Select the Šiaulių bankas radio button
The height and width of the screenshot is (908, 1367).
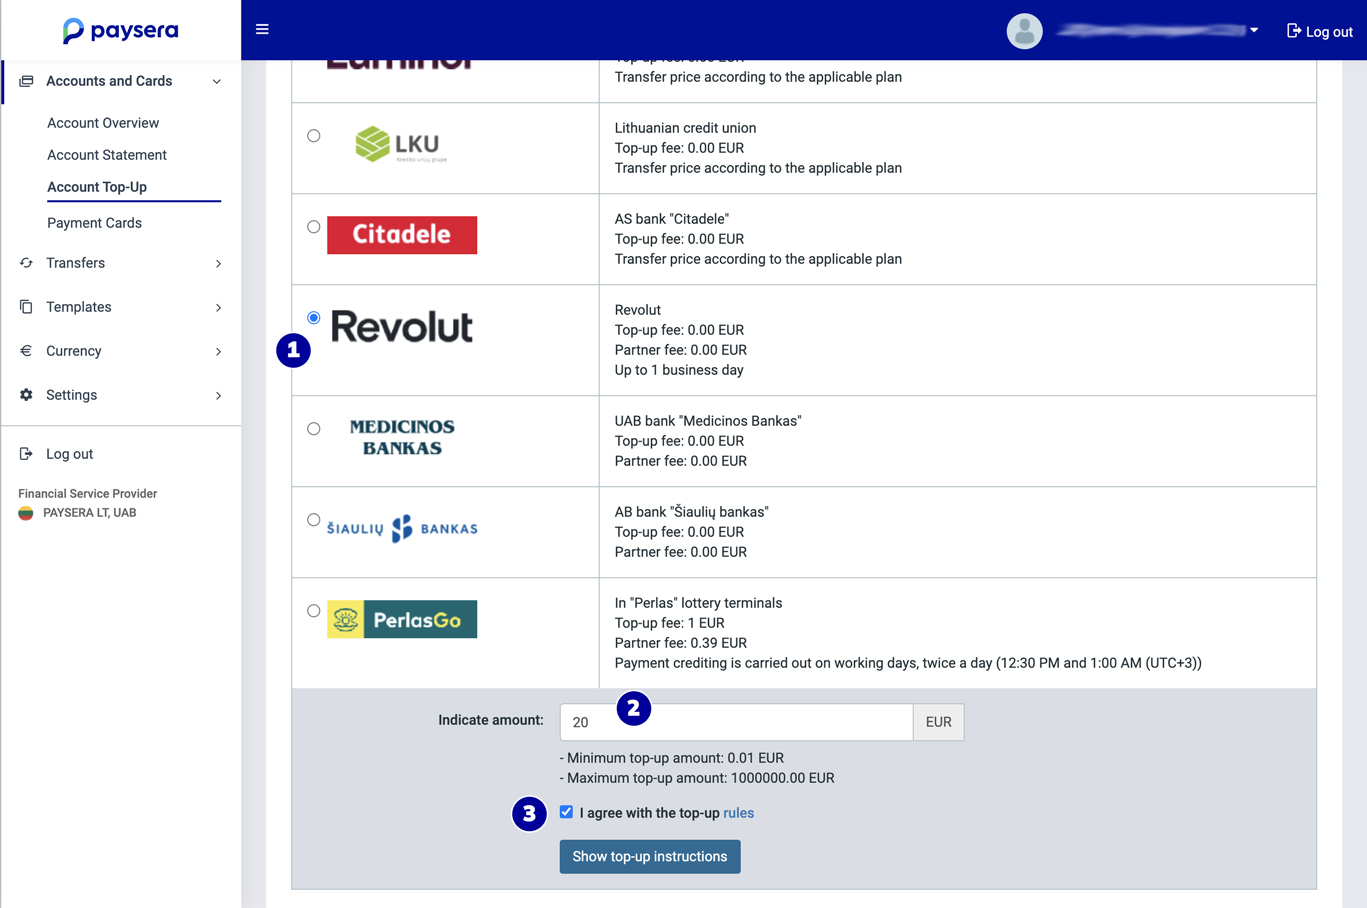click(x=314, y=520)
